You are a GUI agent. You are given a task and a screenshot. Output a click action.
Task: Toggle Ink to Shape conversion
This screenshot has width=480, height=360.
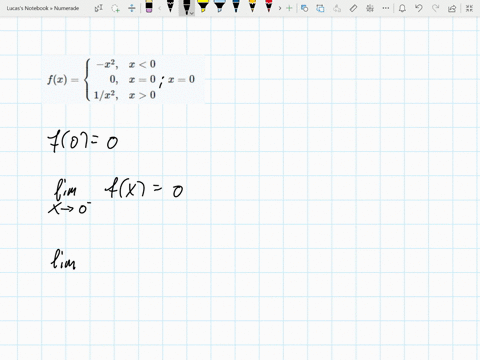click(x=320, y=8)
